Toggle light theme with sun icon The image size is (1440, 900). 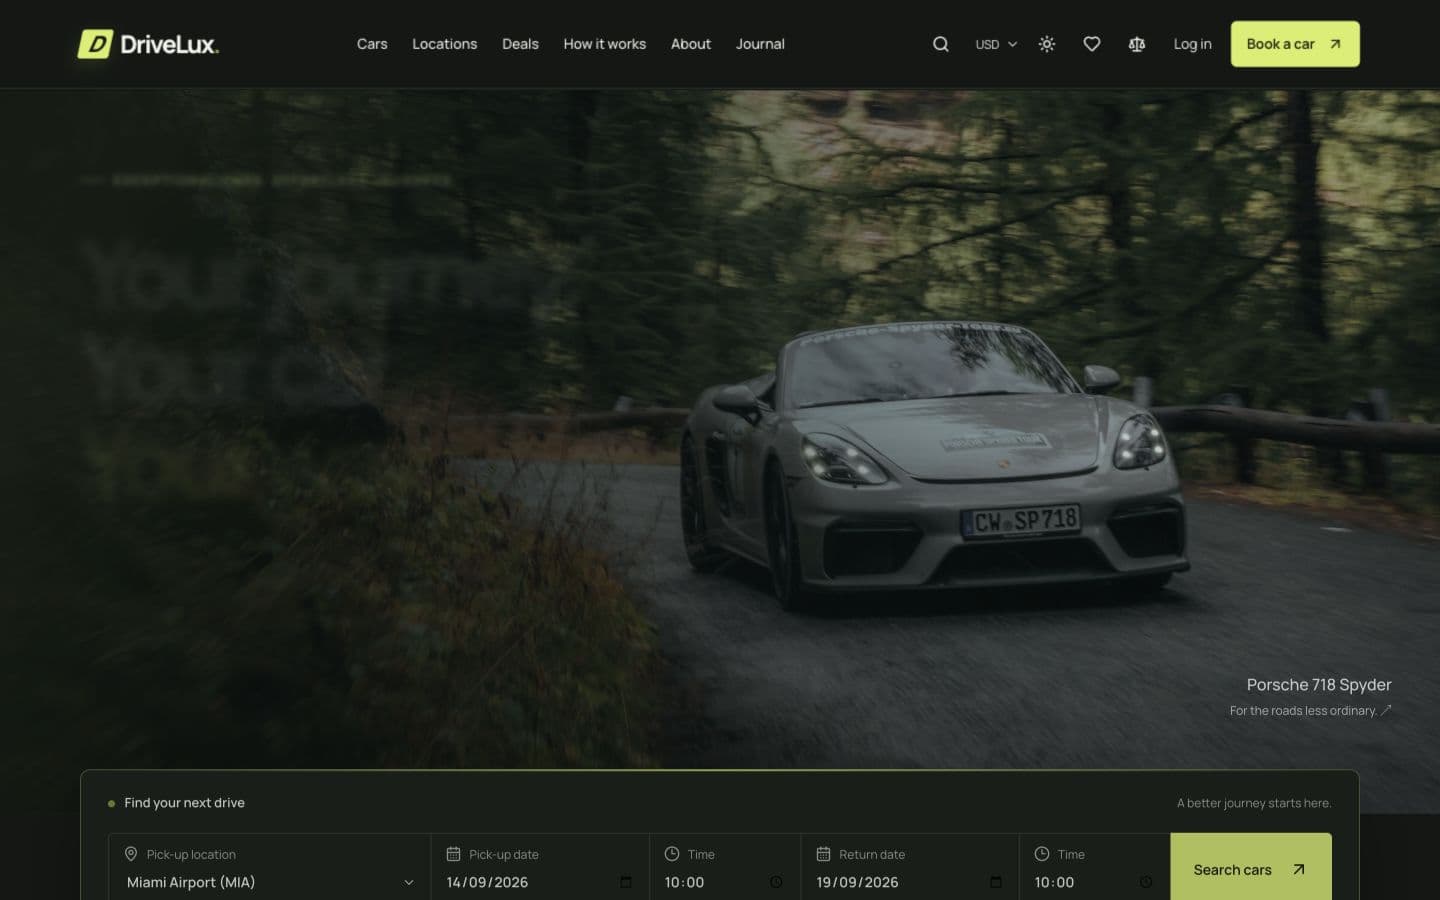coord(1047,44)
